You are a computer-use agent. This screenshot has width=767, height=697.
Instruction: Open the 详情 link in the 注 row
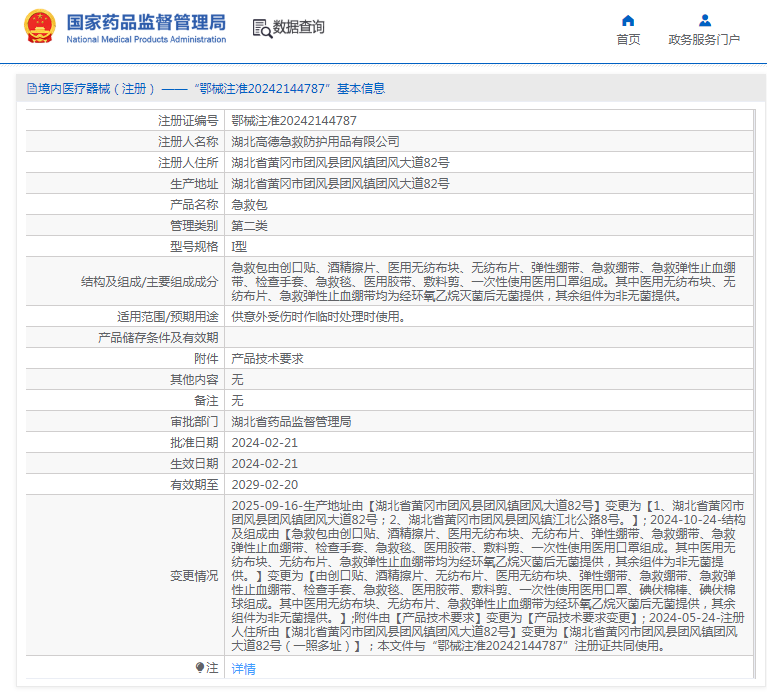point(243,668)
